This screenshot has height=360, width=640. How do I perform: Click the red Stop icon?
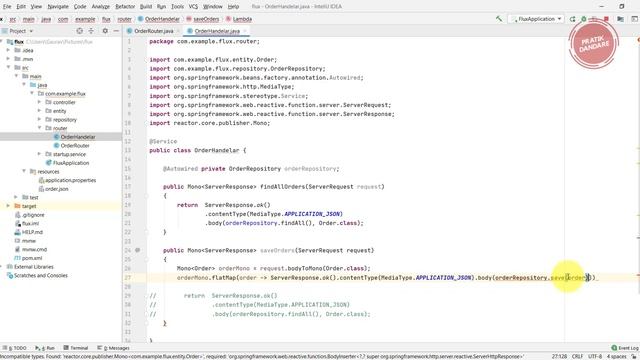(607, 19)
